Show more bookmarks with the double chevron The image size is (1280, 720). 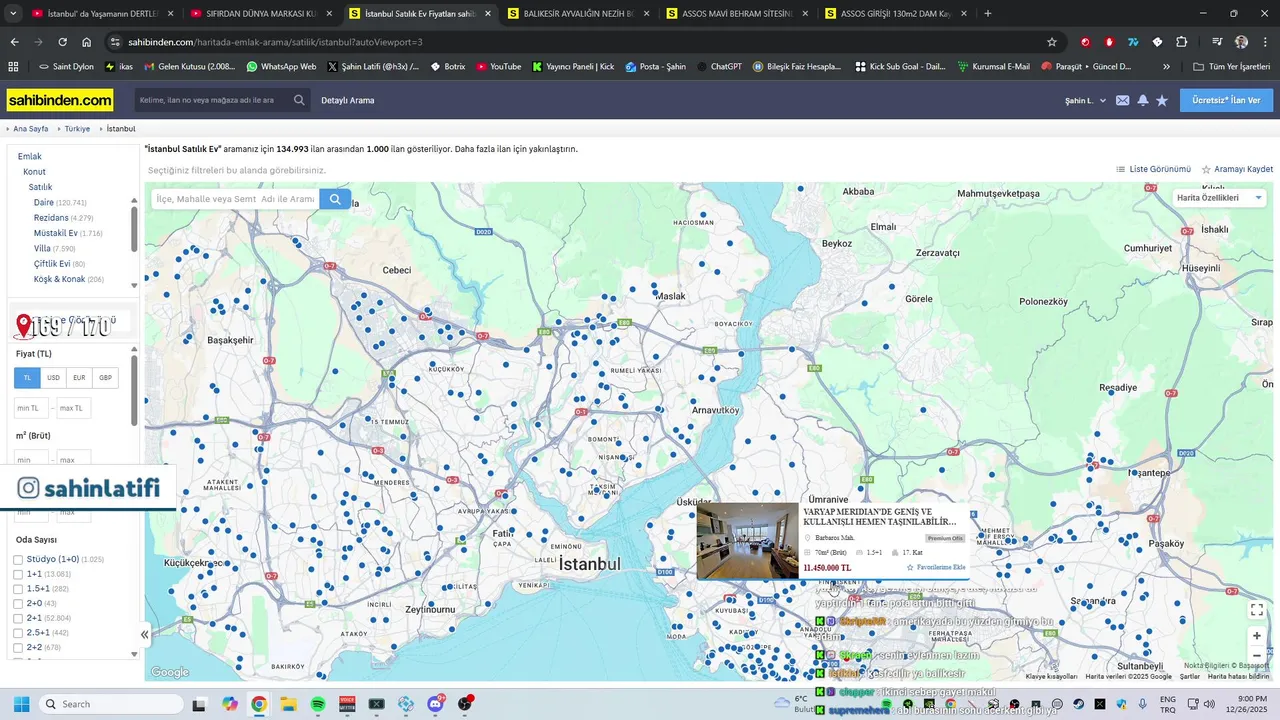(1166, 66)
